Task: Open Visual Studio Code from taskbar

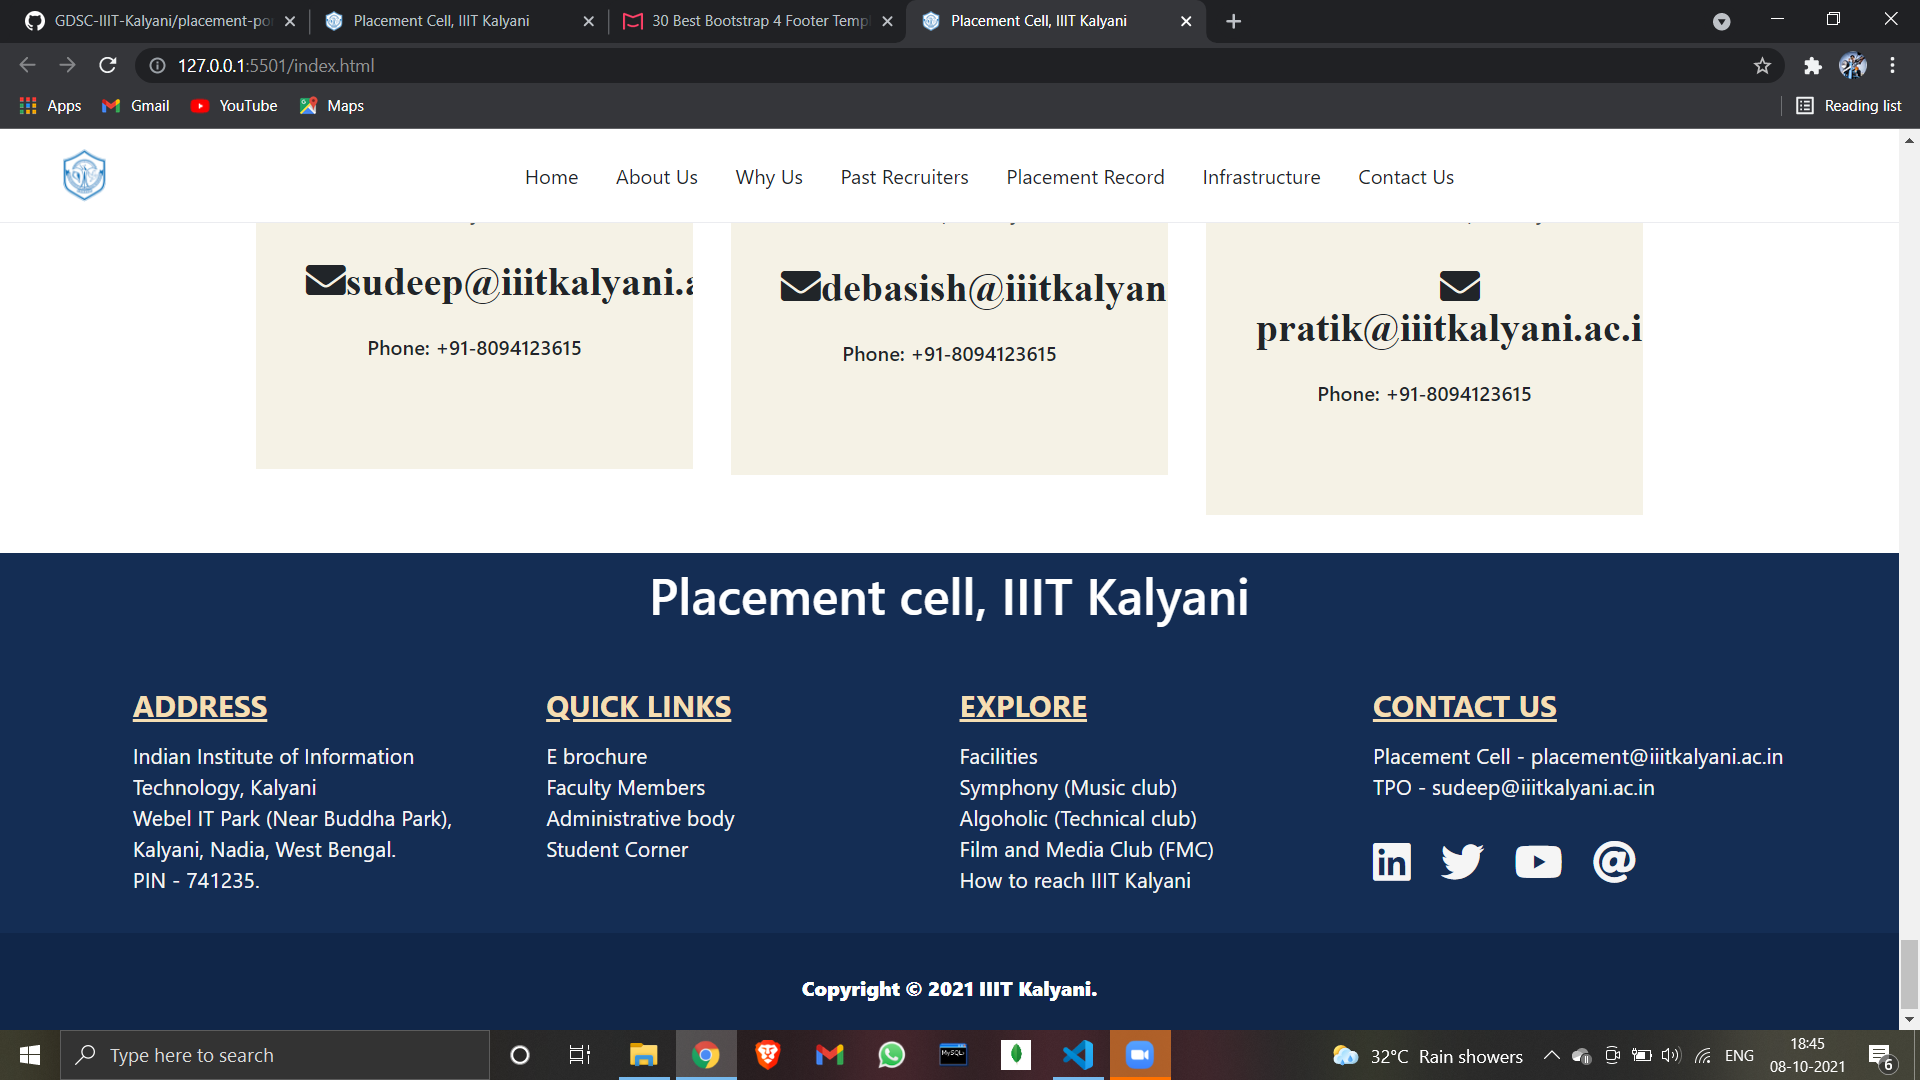Action: pos(1077,1055)
